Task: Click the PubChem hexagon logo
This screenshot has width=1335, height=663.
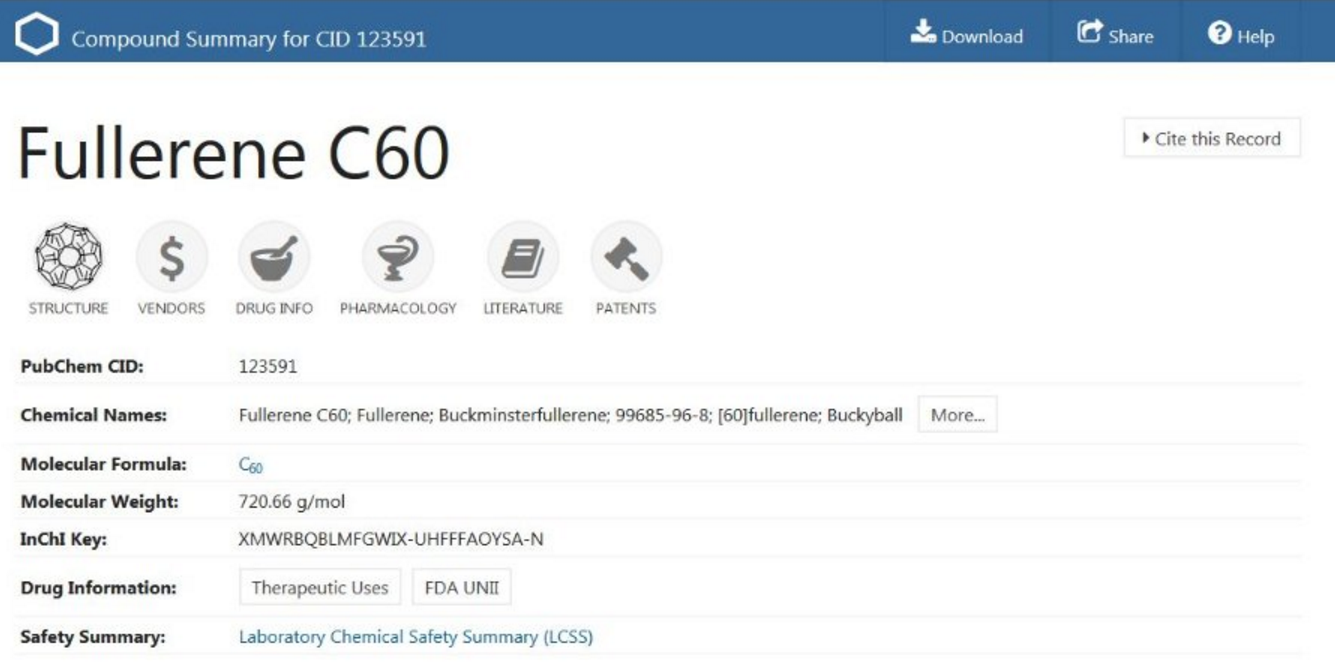Action: tap(37, 34)
